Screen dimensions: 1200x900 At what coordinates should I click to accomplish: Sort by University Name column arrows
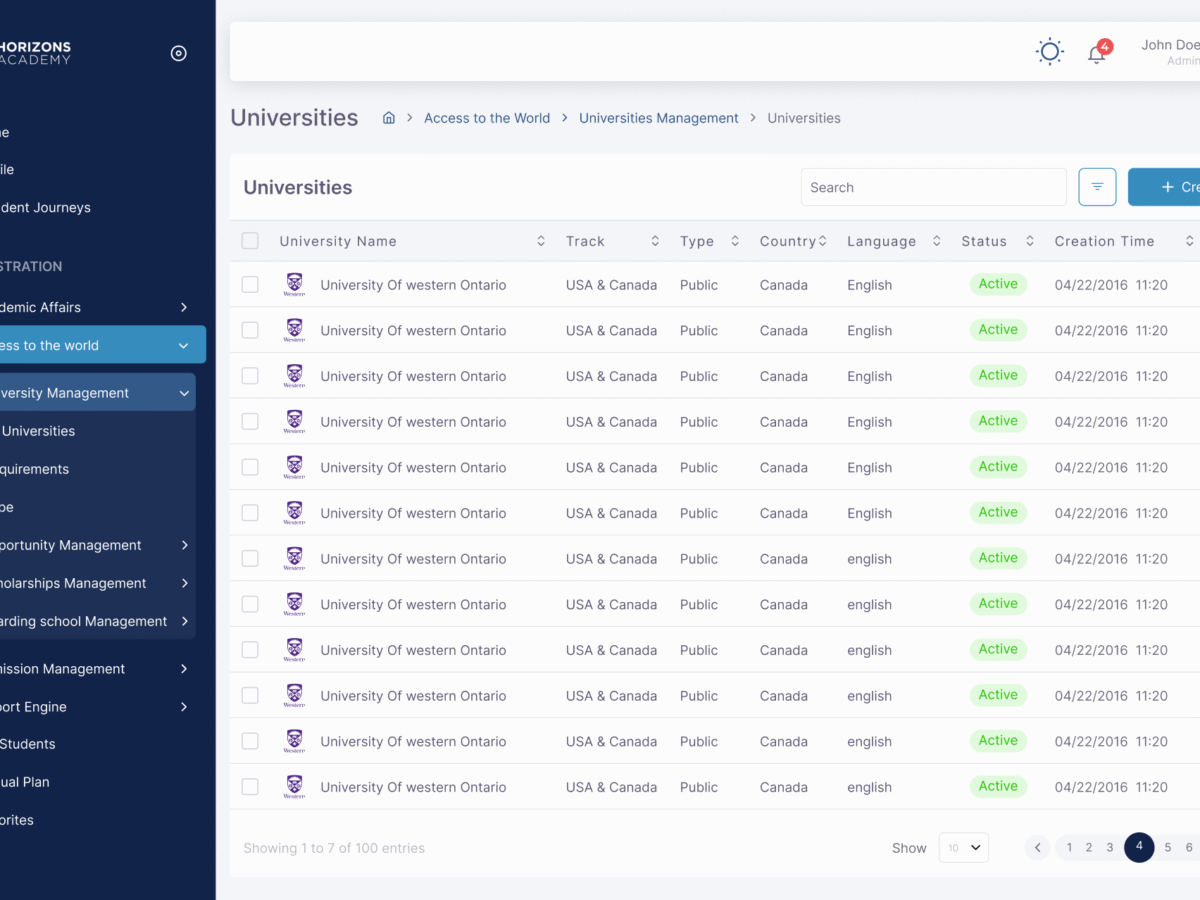(x=541, y=241)
